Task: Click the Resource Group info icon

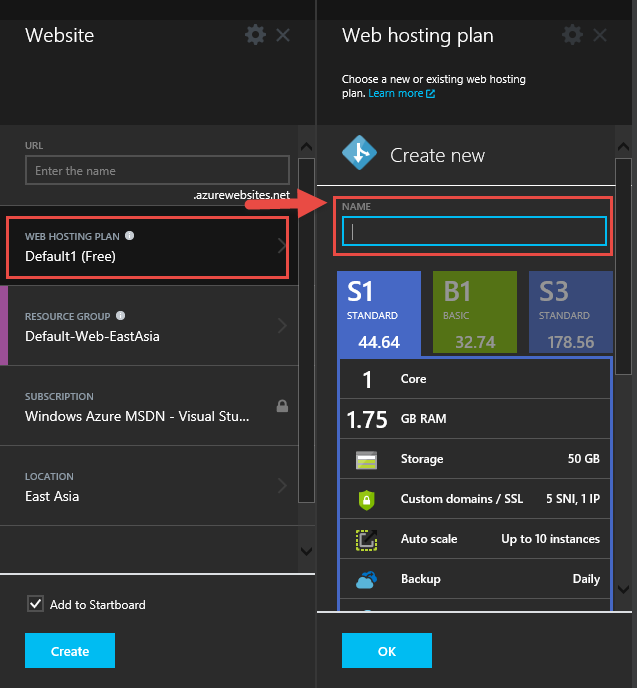Action: (121, 315)
